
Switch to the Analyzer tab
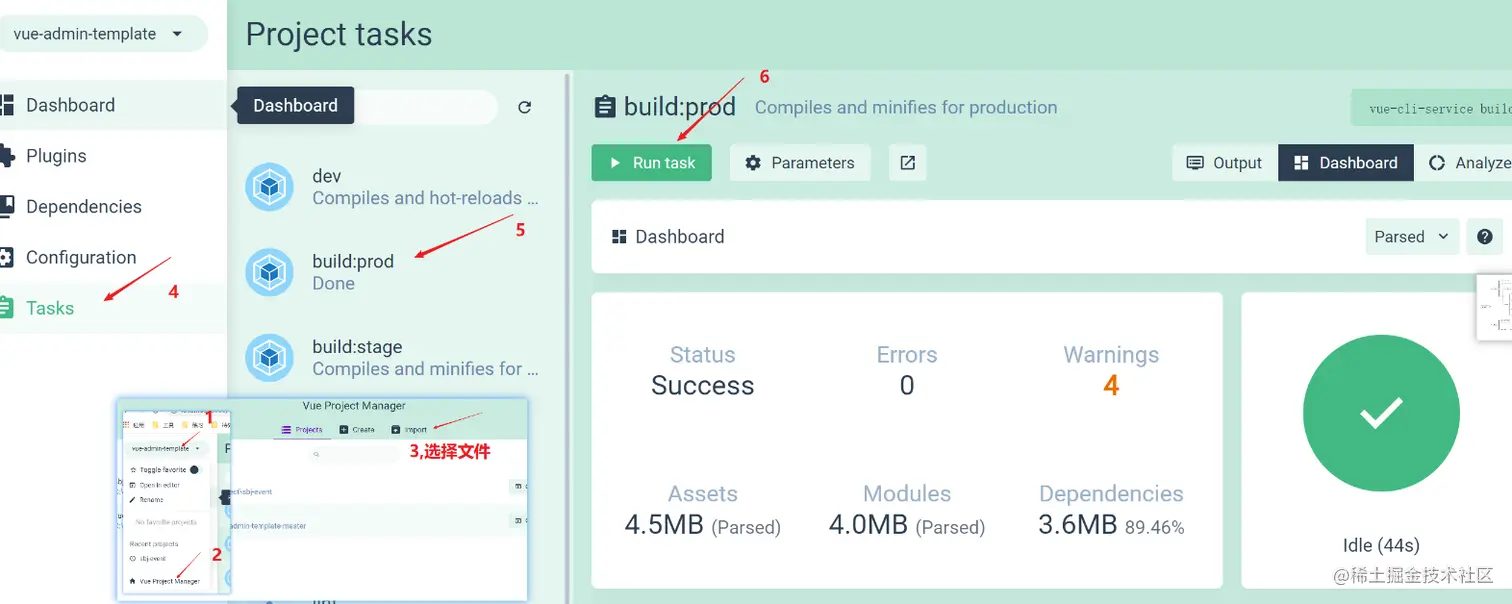(x=1465, y=163)
